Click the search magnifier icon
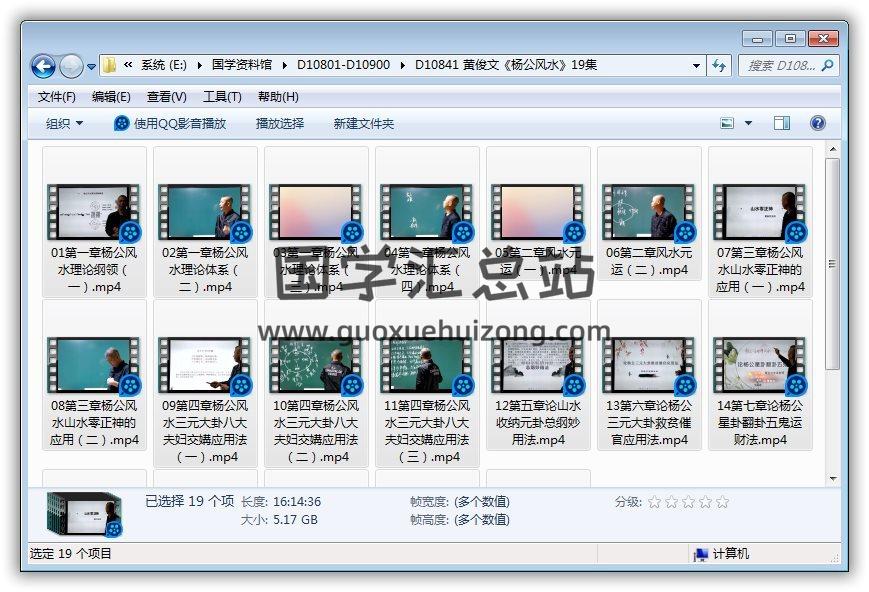869x592 pixels. 828,66
